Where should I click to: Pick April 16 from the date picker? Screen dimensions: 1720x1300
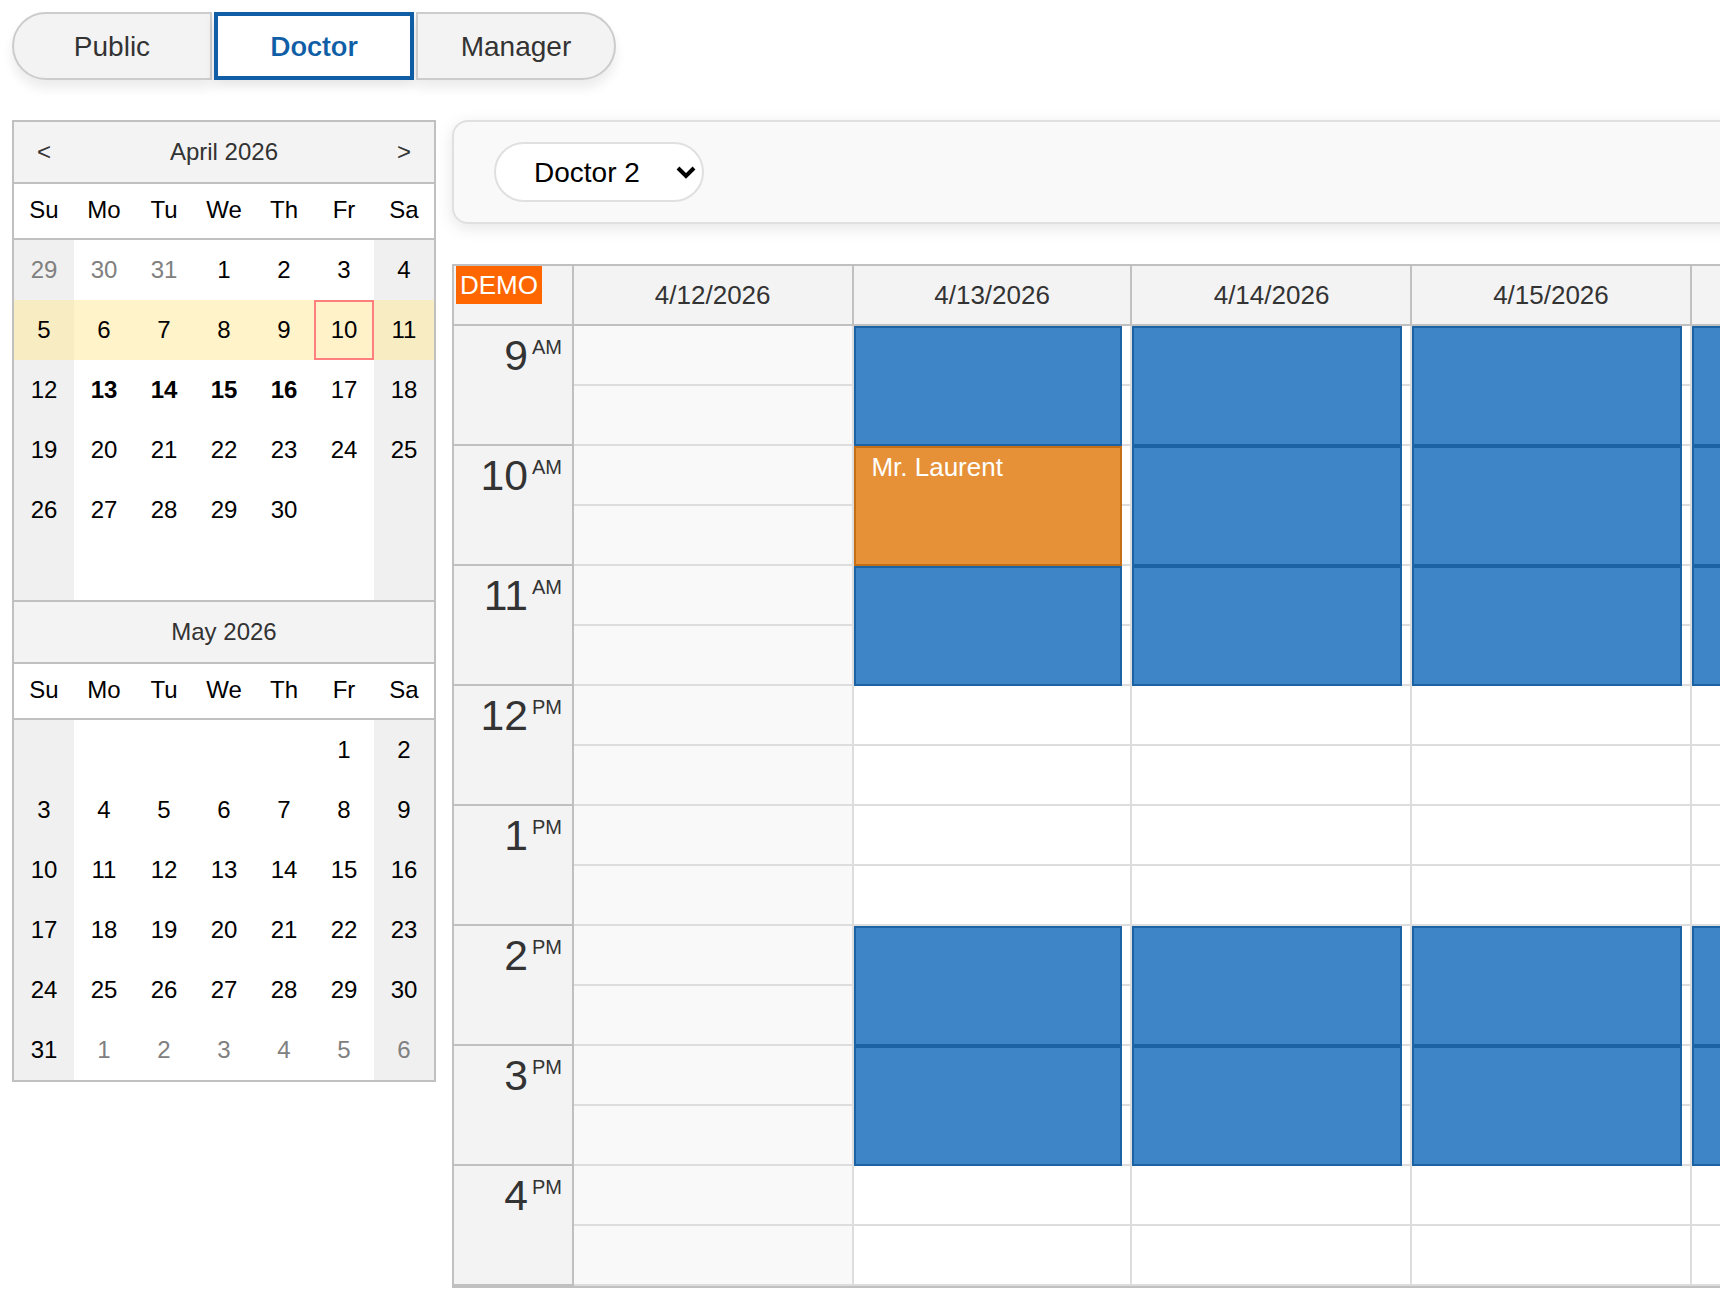point(283,390)
